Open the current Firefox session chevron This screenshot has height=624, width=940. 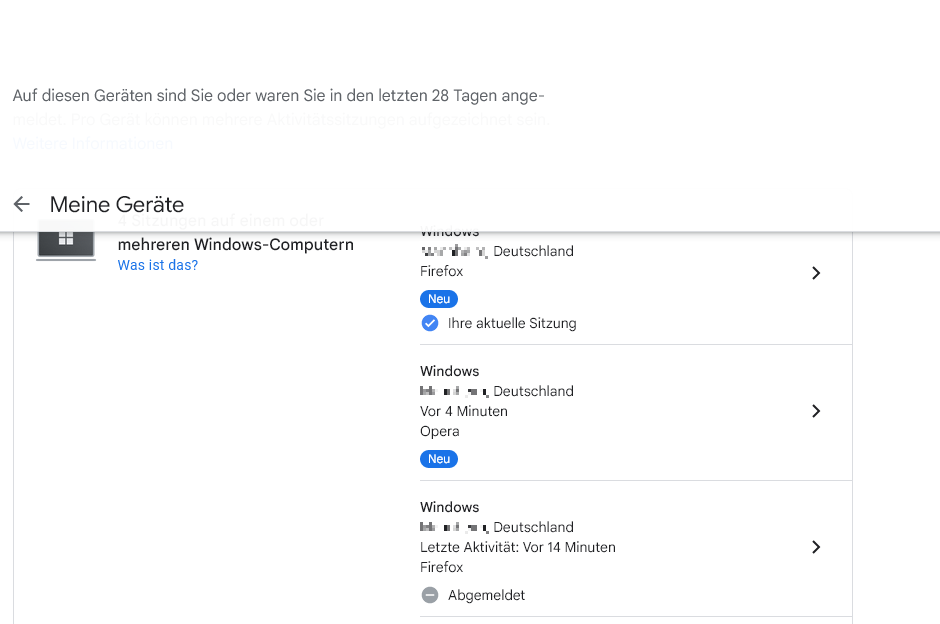(816, 273)
